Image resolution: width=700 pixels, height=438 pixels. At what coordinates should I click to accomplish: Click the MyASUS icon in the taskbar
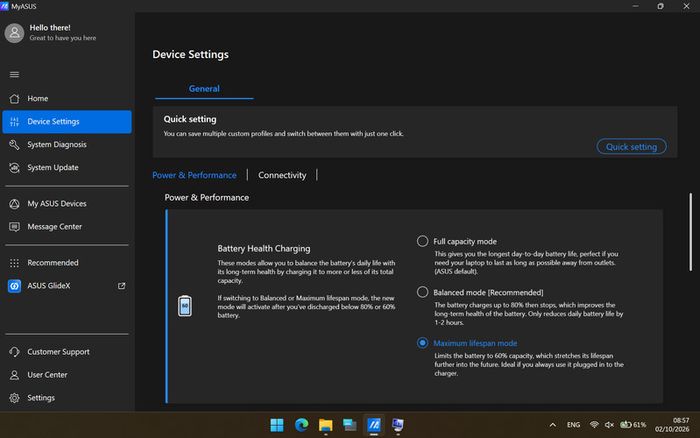(374, 425)
